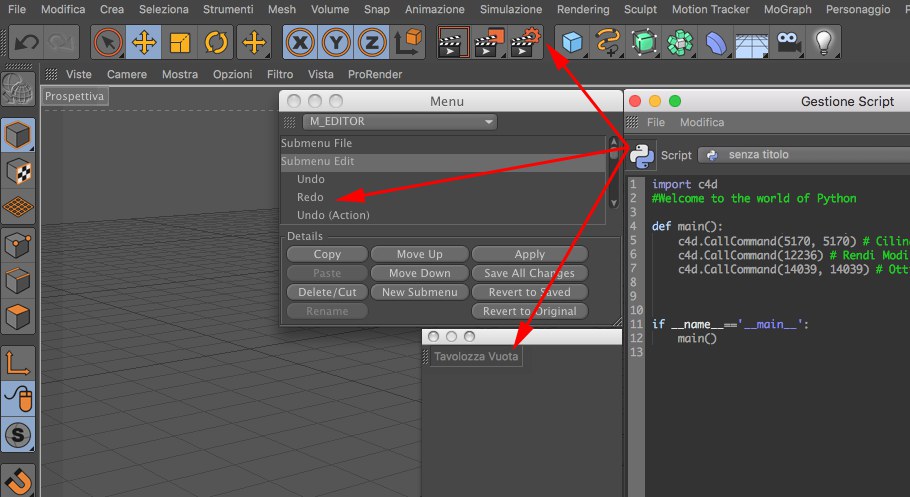This screenshot has width=910, height=497.
Task: Click the Menu window grip handle
Action: (x=289, y=122)
